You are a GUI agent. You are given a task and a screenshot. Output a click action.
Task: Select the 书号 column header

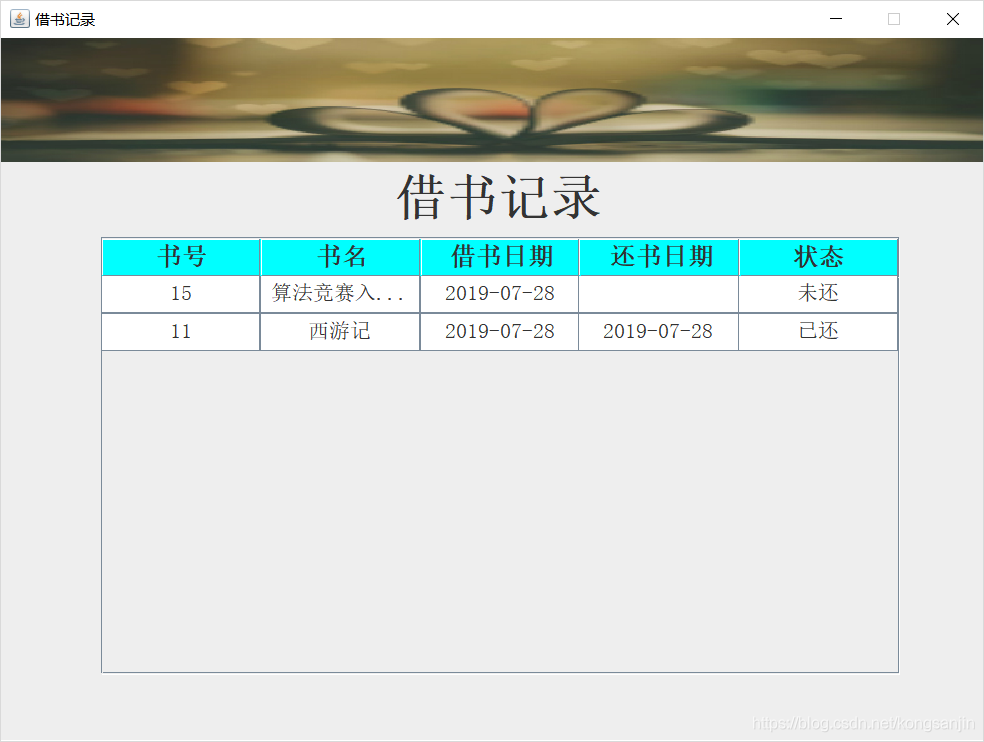(x=181, y=257)
